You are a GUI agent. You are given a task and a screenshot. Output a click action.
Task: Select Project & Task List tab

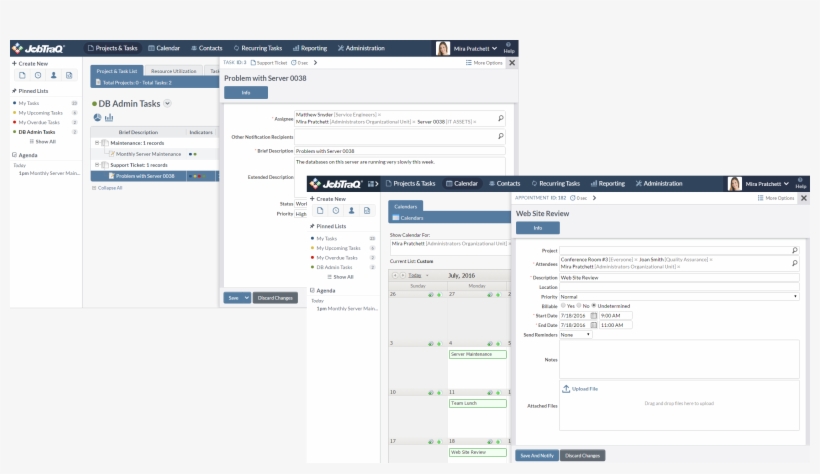point(117,71)
